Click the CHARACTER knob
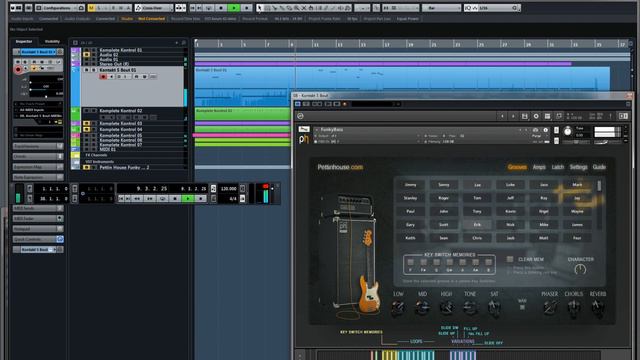The height and width of the screenshot is (360, 640). pyautogui.click(x=580, y=269)
